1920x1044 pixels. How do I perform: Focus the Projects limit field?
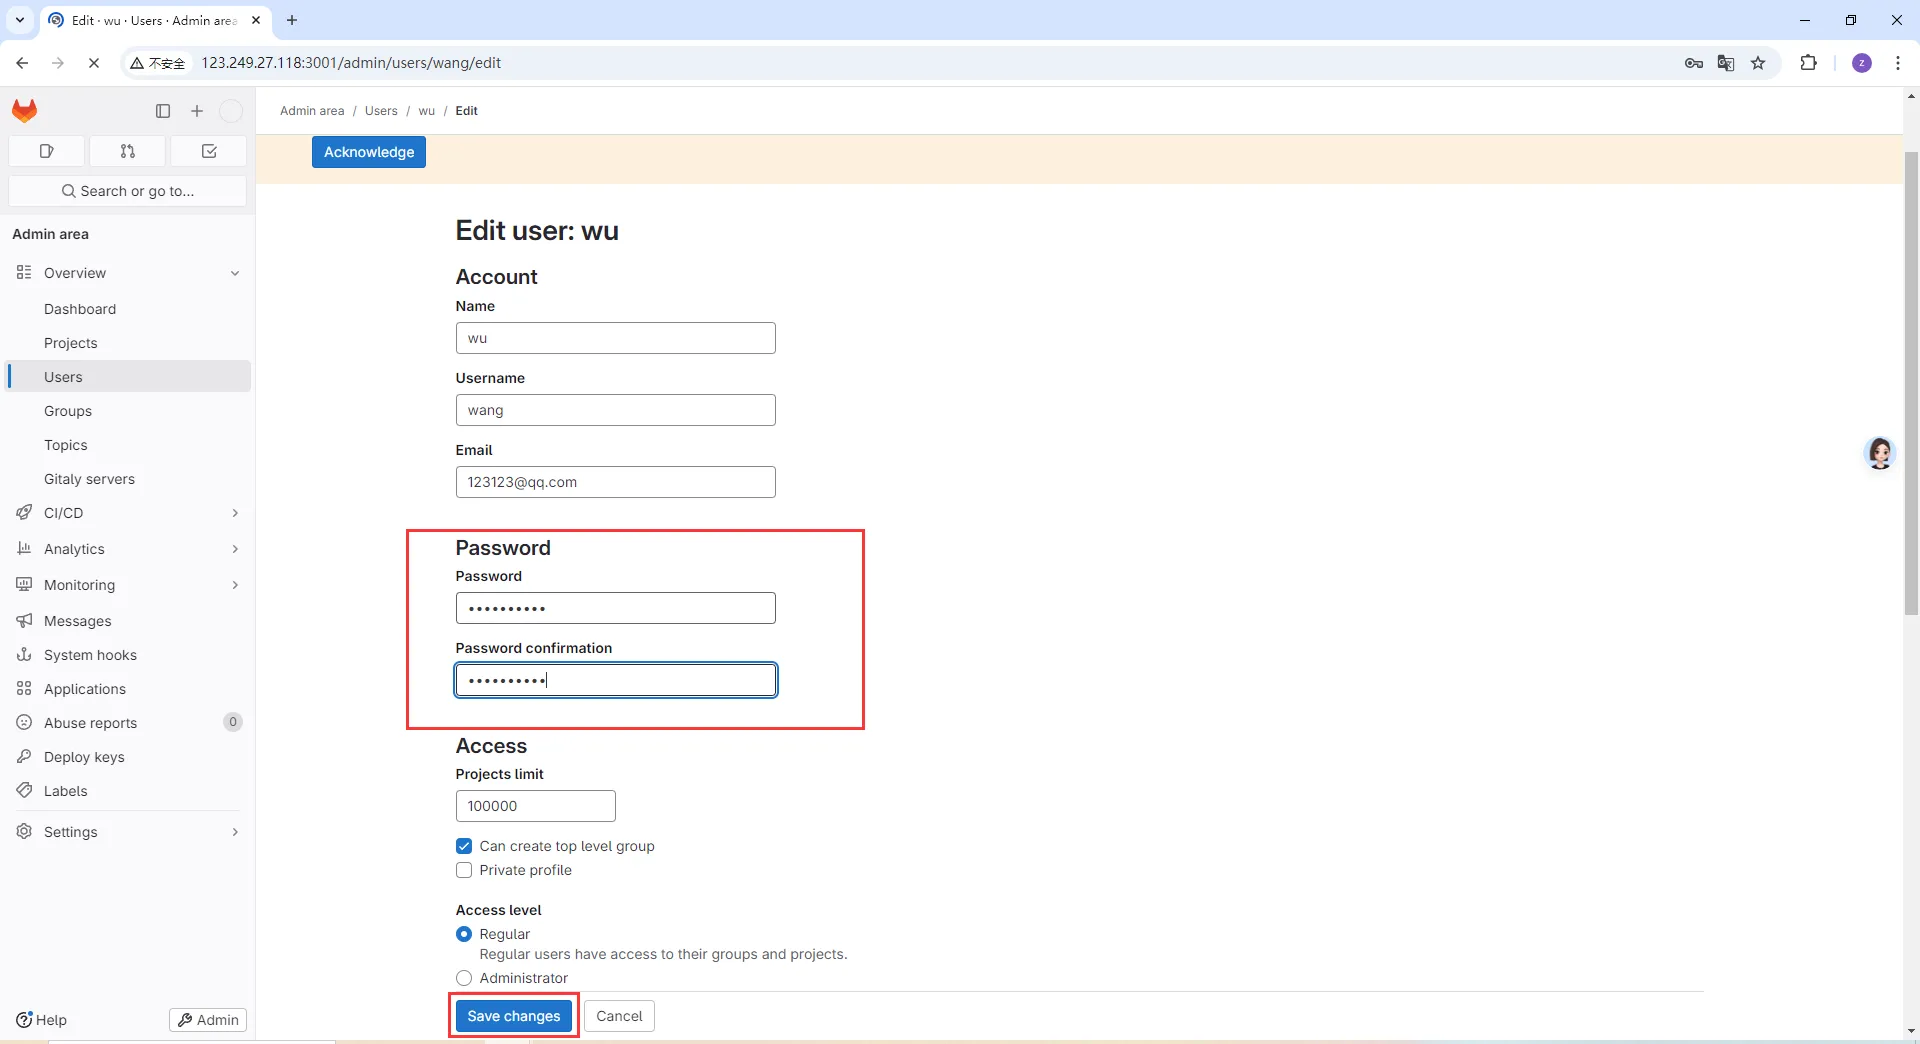tap(536, 806)
